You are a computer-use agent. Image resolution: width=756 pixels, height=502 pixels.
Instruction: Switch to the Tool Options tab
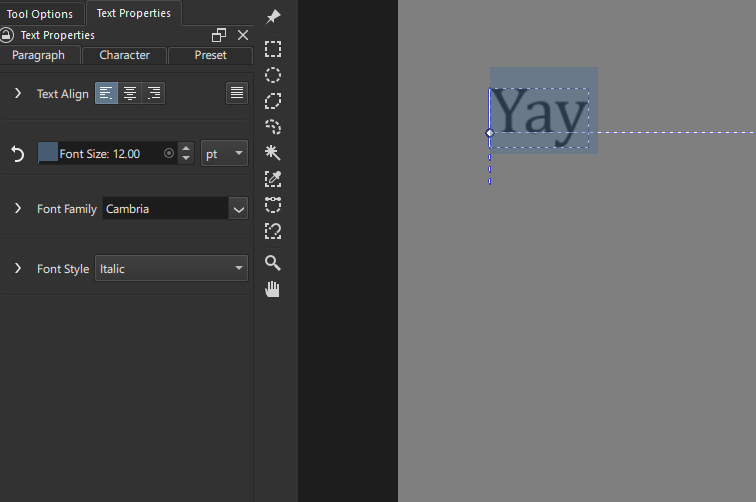pos(40,14)
